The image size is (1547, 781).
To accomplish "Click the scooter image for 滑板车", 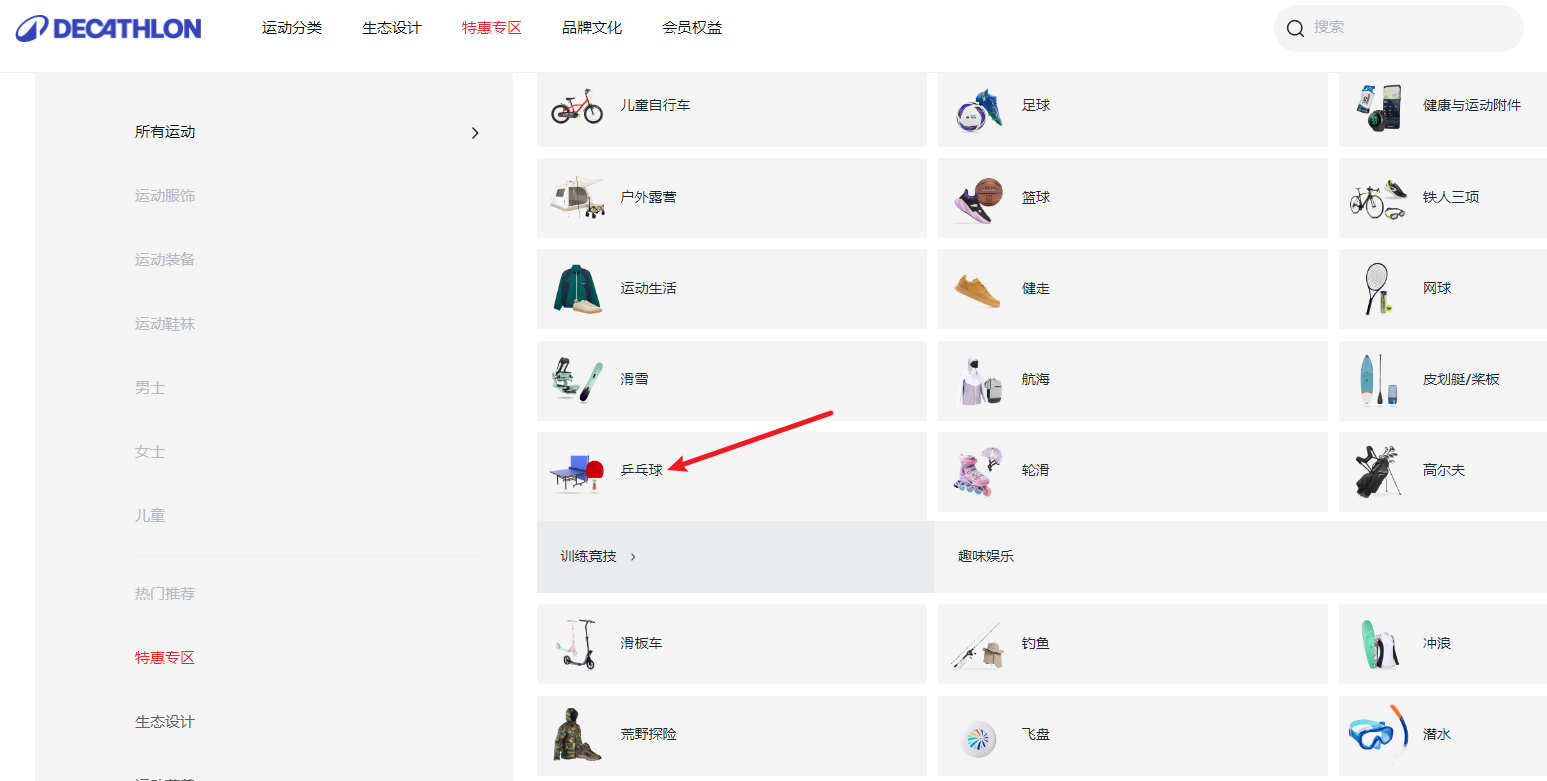I will pyautogui.click(x=577, y=643).
